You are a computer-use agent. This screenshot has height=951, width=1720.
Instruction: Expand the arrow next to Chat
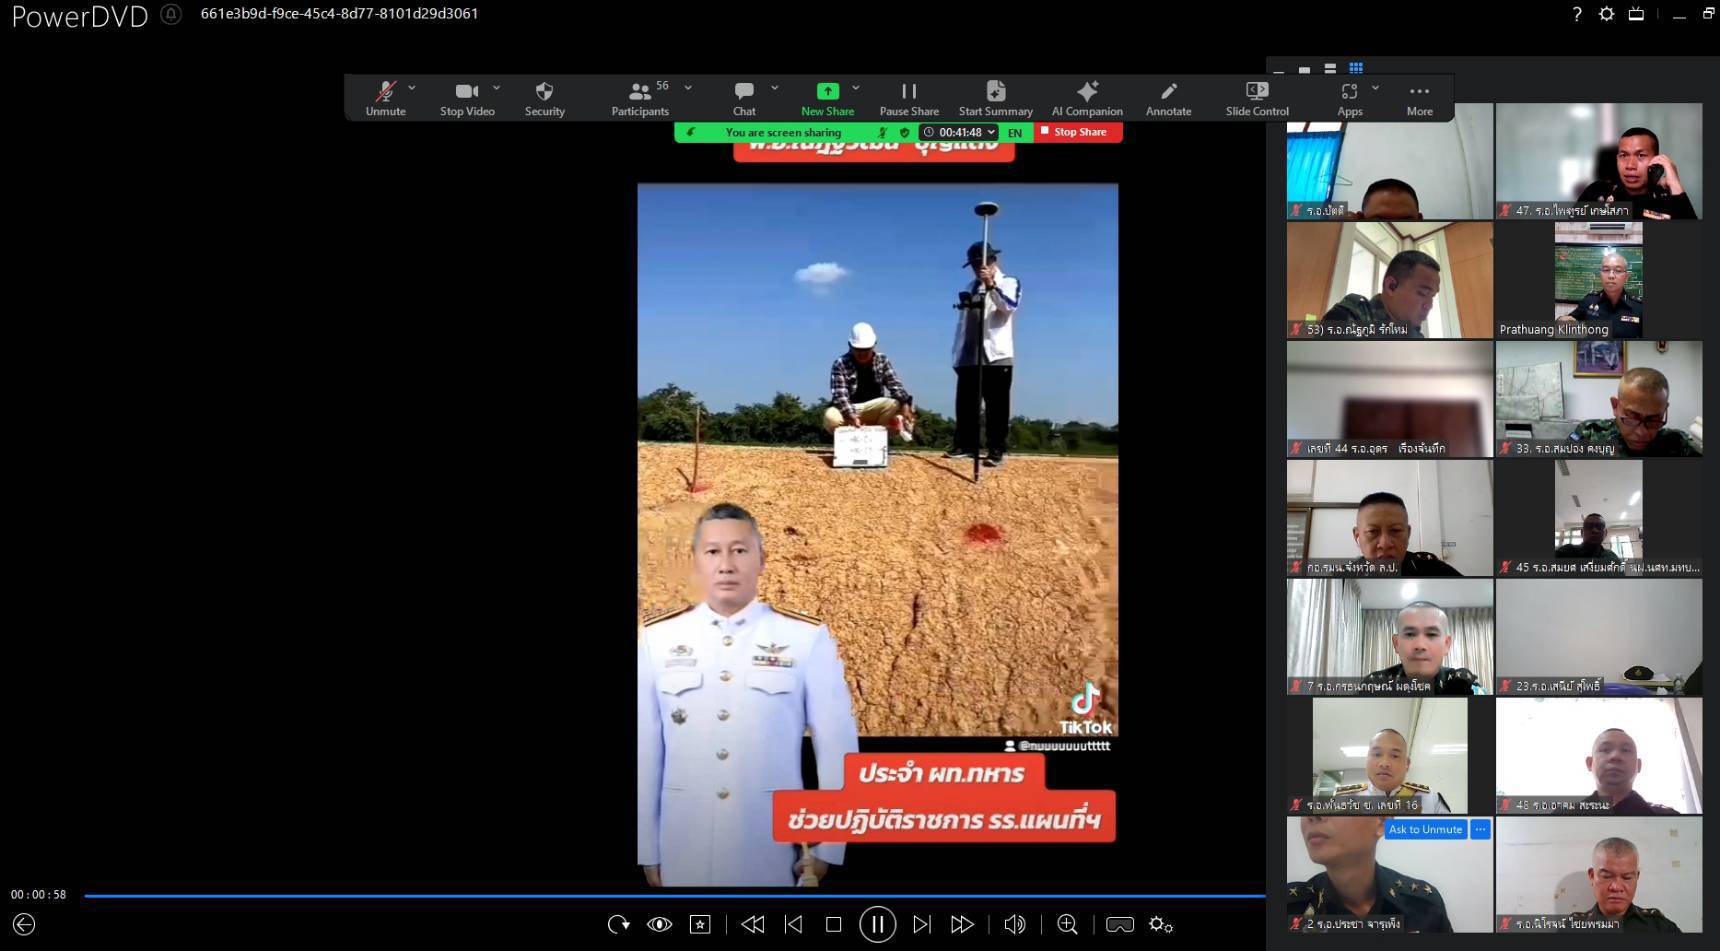[x=774, y=88]
